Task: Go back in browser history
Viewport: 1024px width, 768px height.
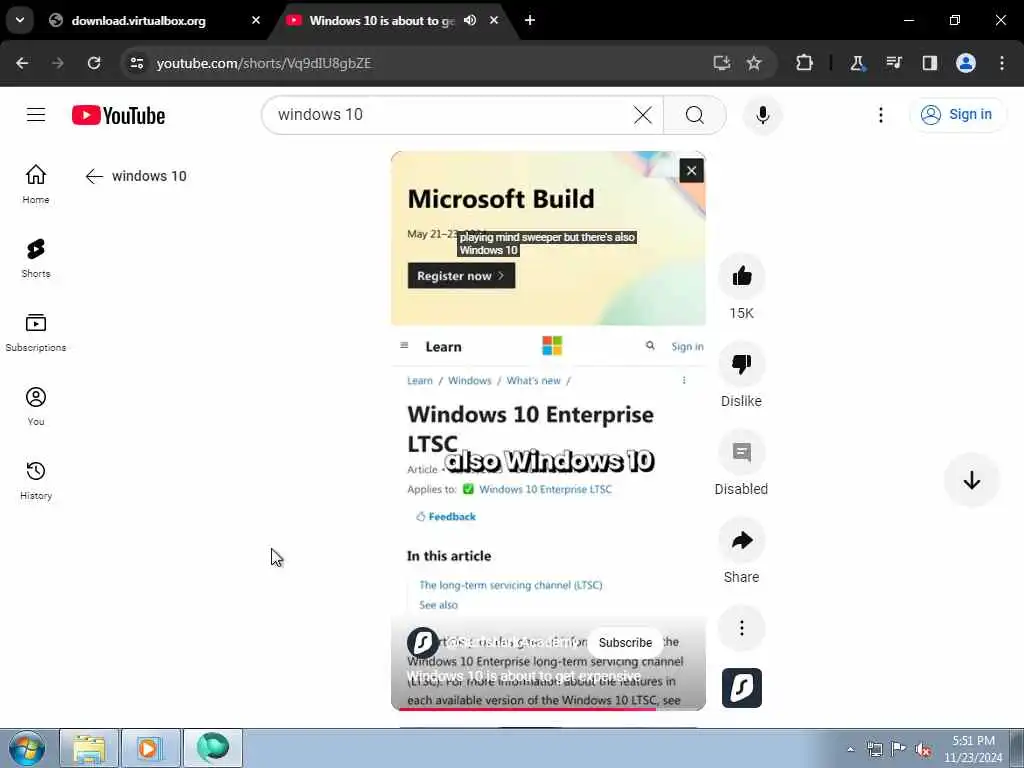Action: pos(22,63)
